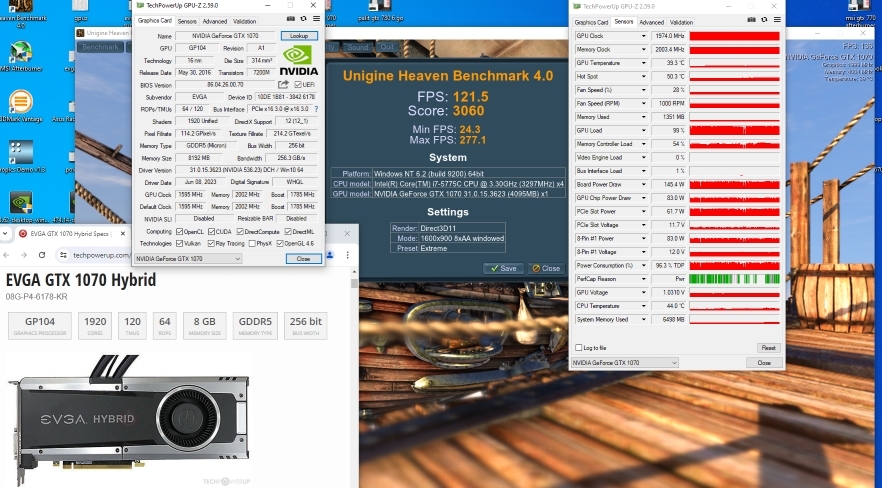882x488 pixels.
Task: Toggle Ray Tracing checkbox
Action: pyautogui.click(x=212, y=243)
